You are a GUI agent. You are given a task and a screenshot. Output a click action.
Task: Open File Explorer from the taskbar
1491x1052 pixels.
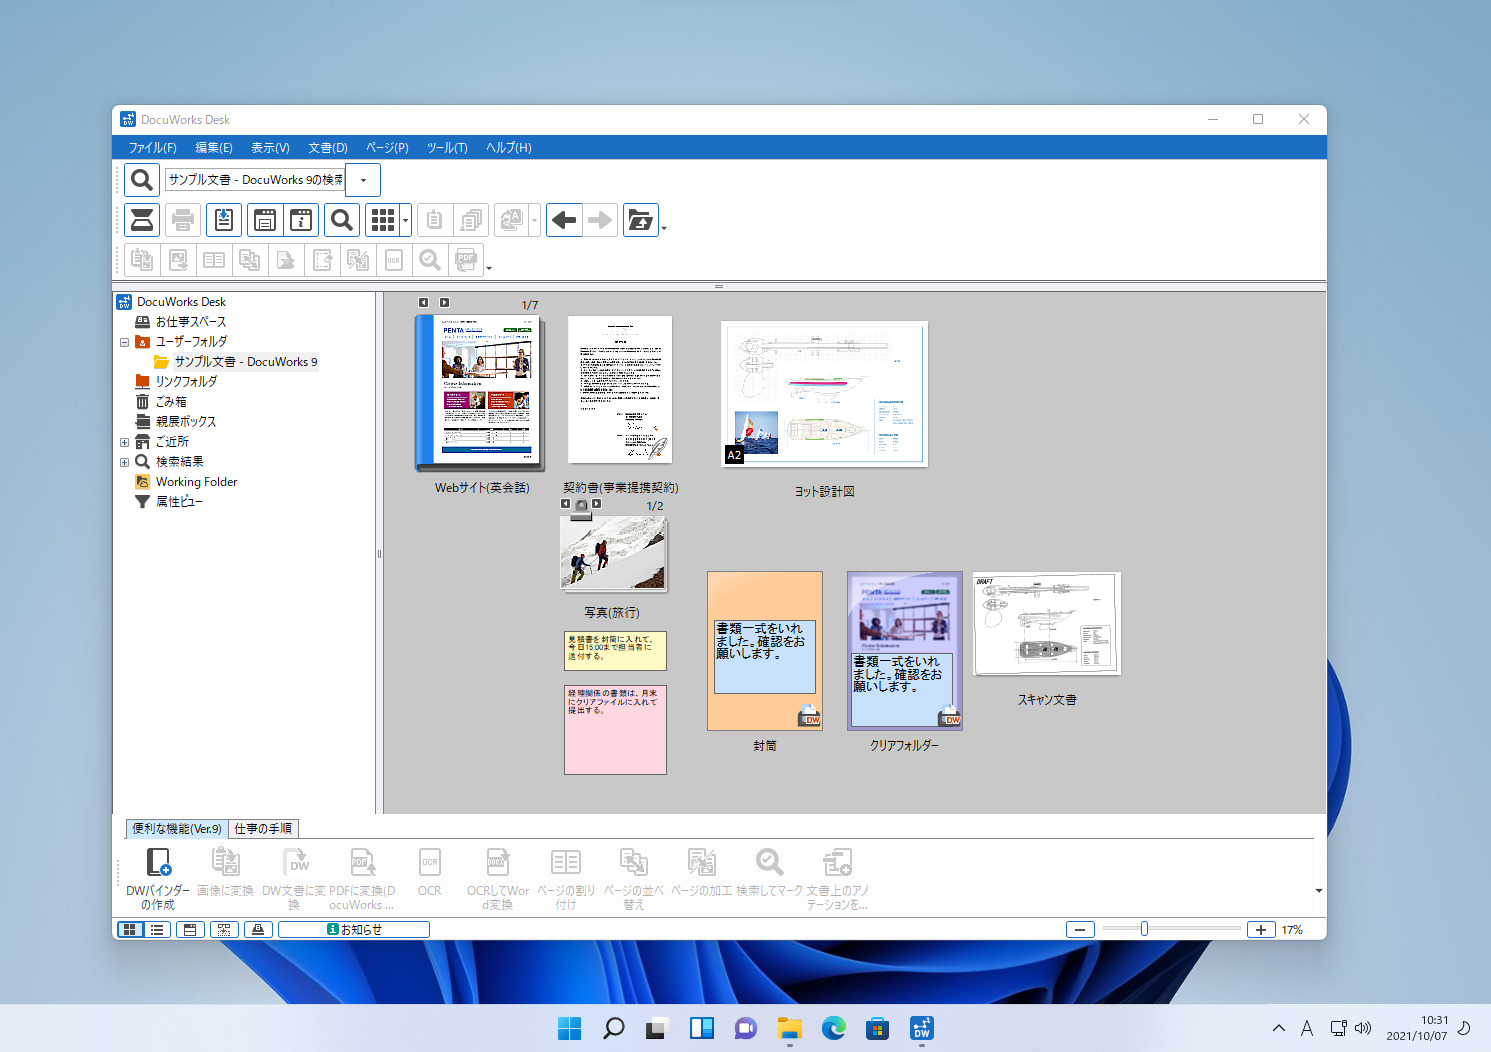pyautogui.click(x=790, y=1028)
